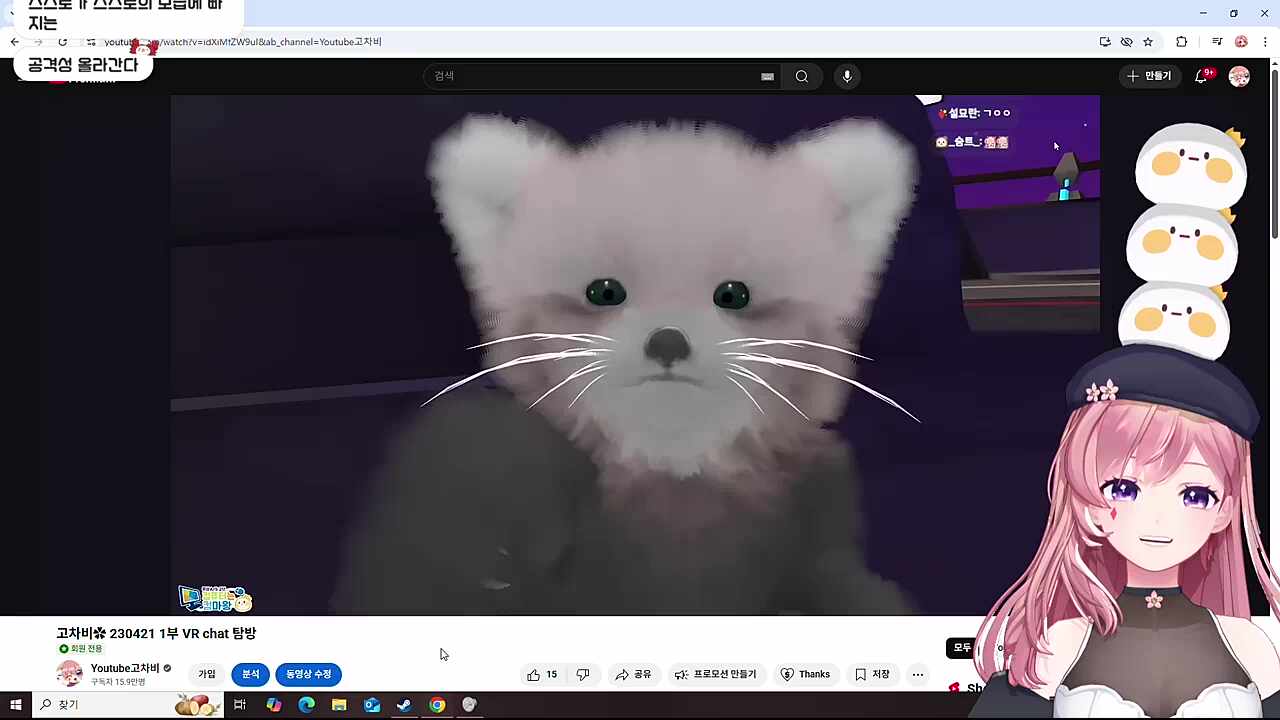Share the video via 공유 button
Screen dimensions: 1280x720
pos(633,675)
